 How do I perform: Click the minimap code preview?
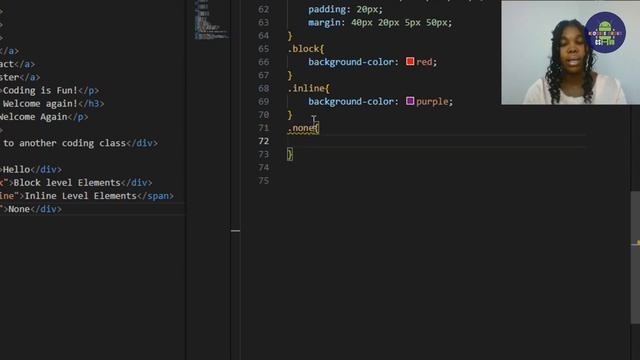click(x=210, y=20)
